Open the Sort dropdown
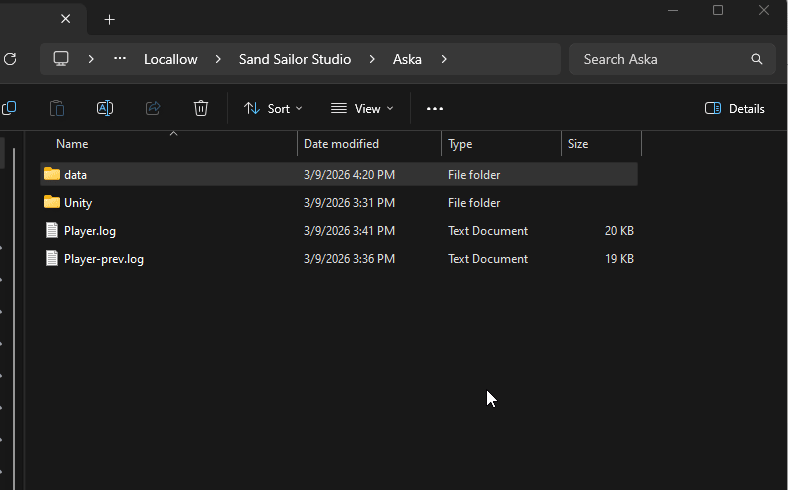 point(273,108)
